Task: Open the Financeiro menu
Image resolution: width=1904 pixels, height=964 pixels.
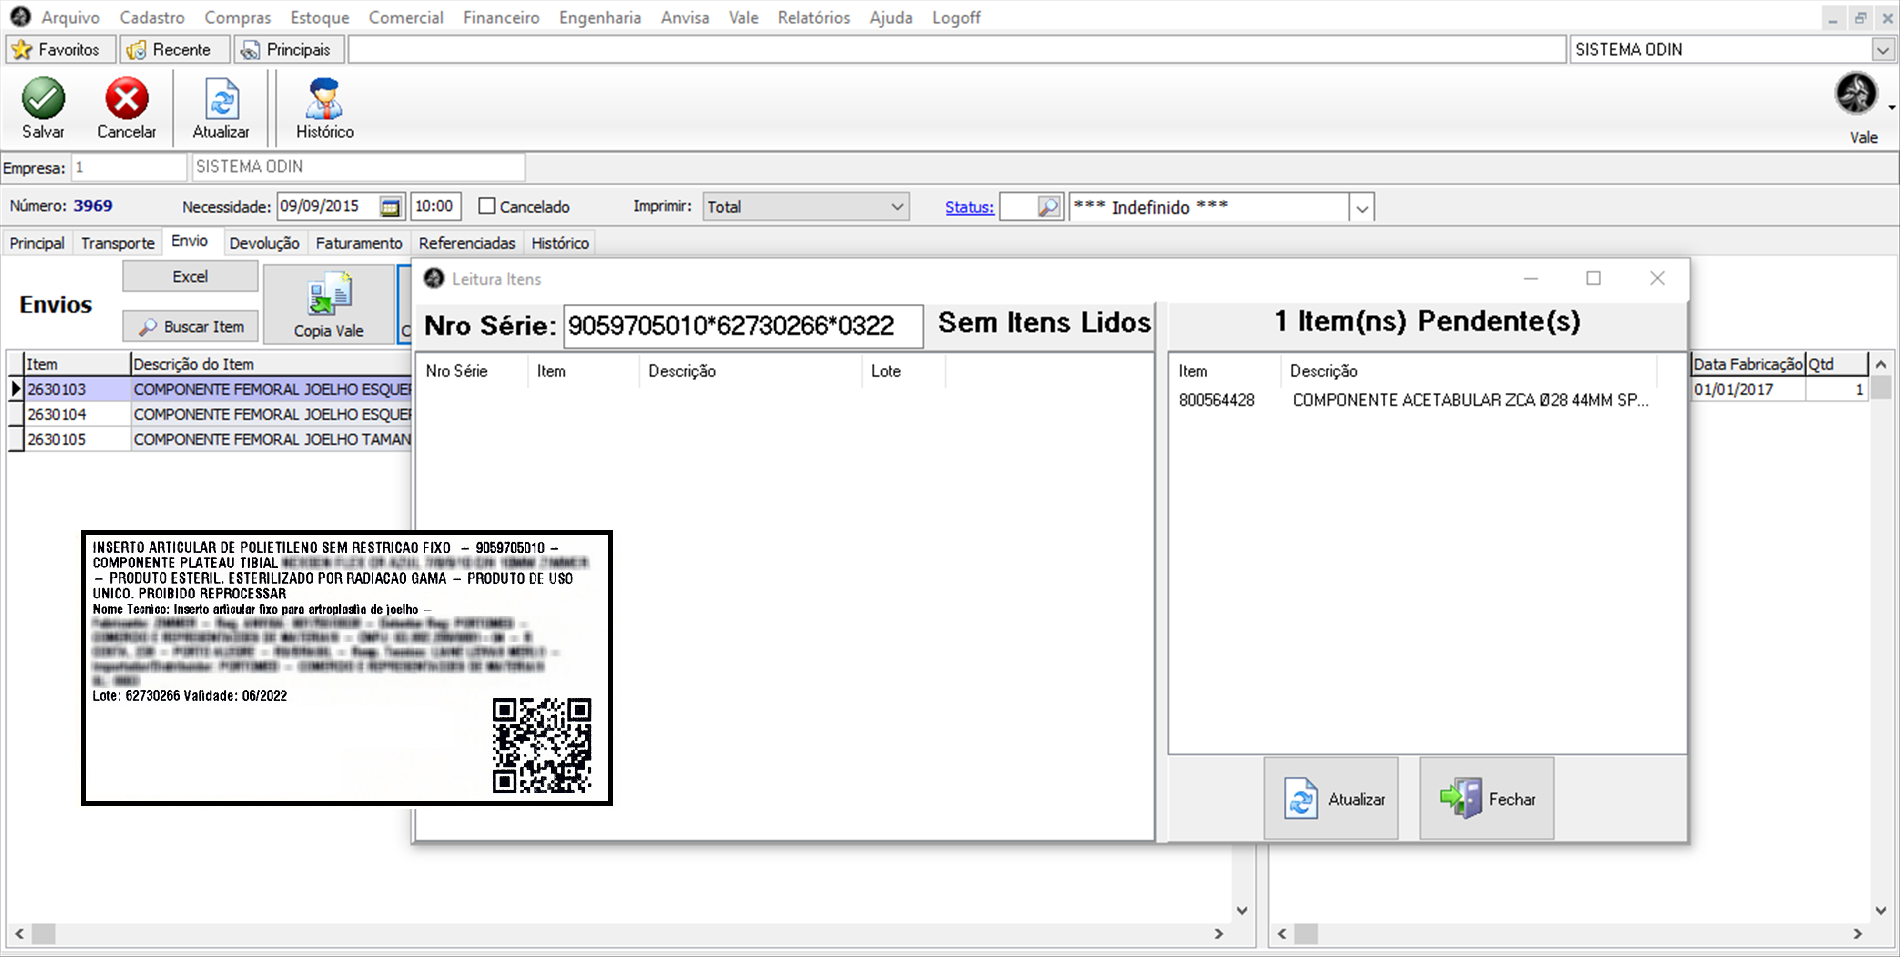Action: click(501, 18)
